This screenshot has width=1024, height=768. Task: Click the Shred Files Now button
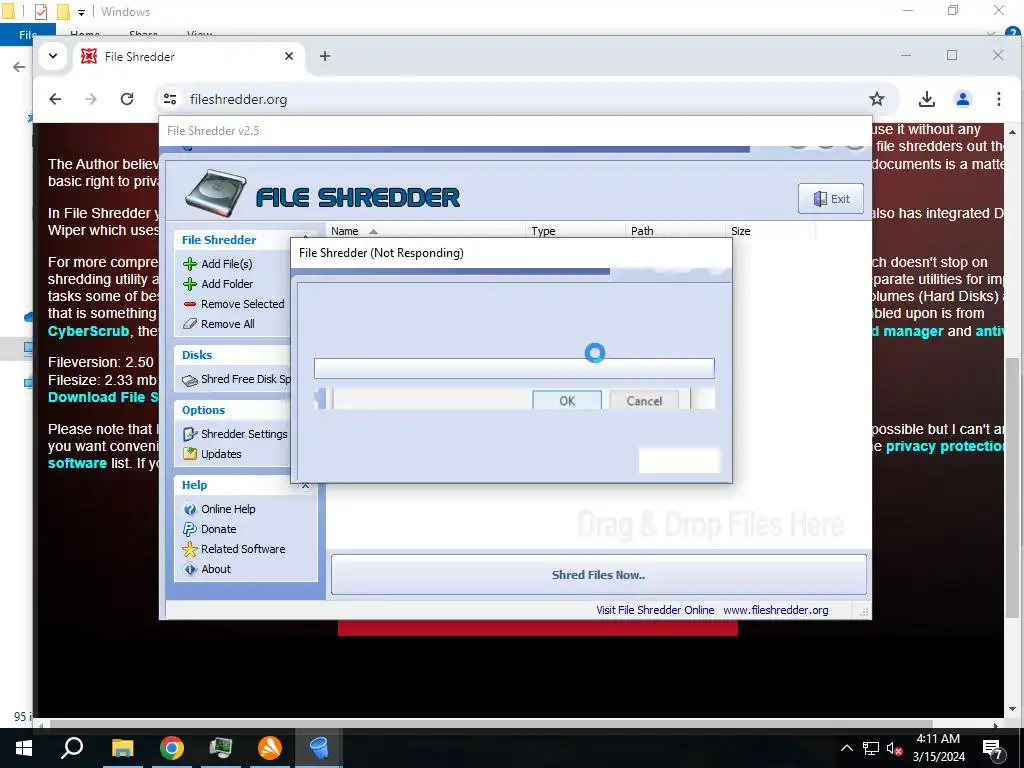point(598,575)
